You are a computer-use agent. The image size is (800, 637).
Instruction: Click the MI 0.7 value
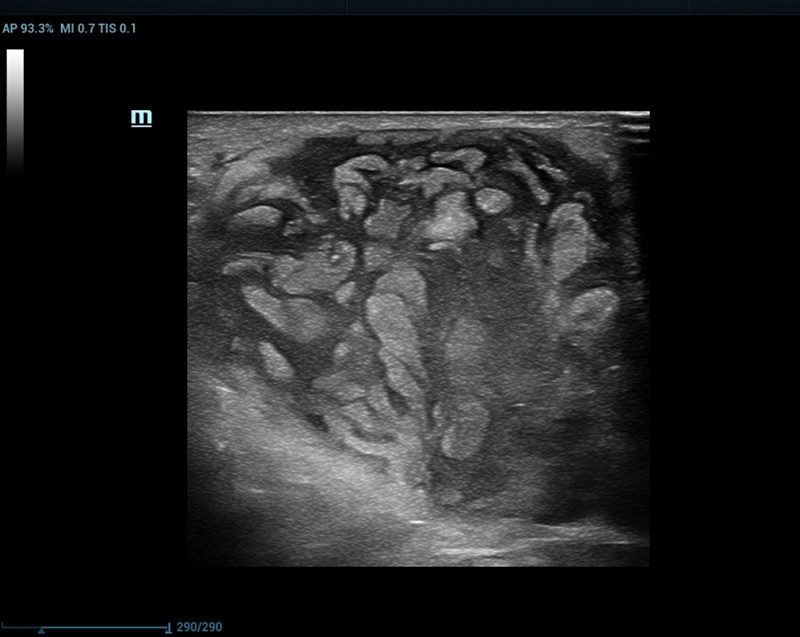[x=78, y=29]
